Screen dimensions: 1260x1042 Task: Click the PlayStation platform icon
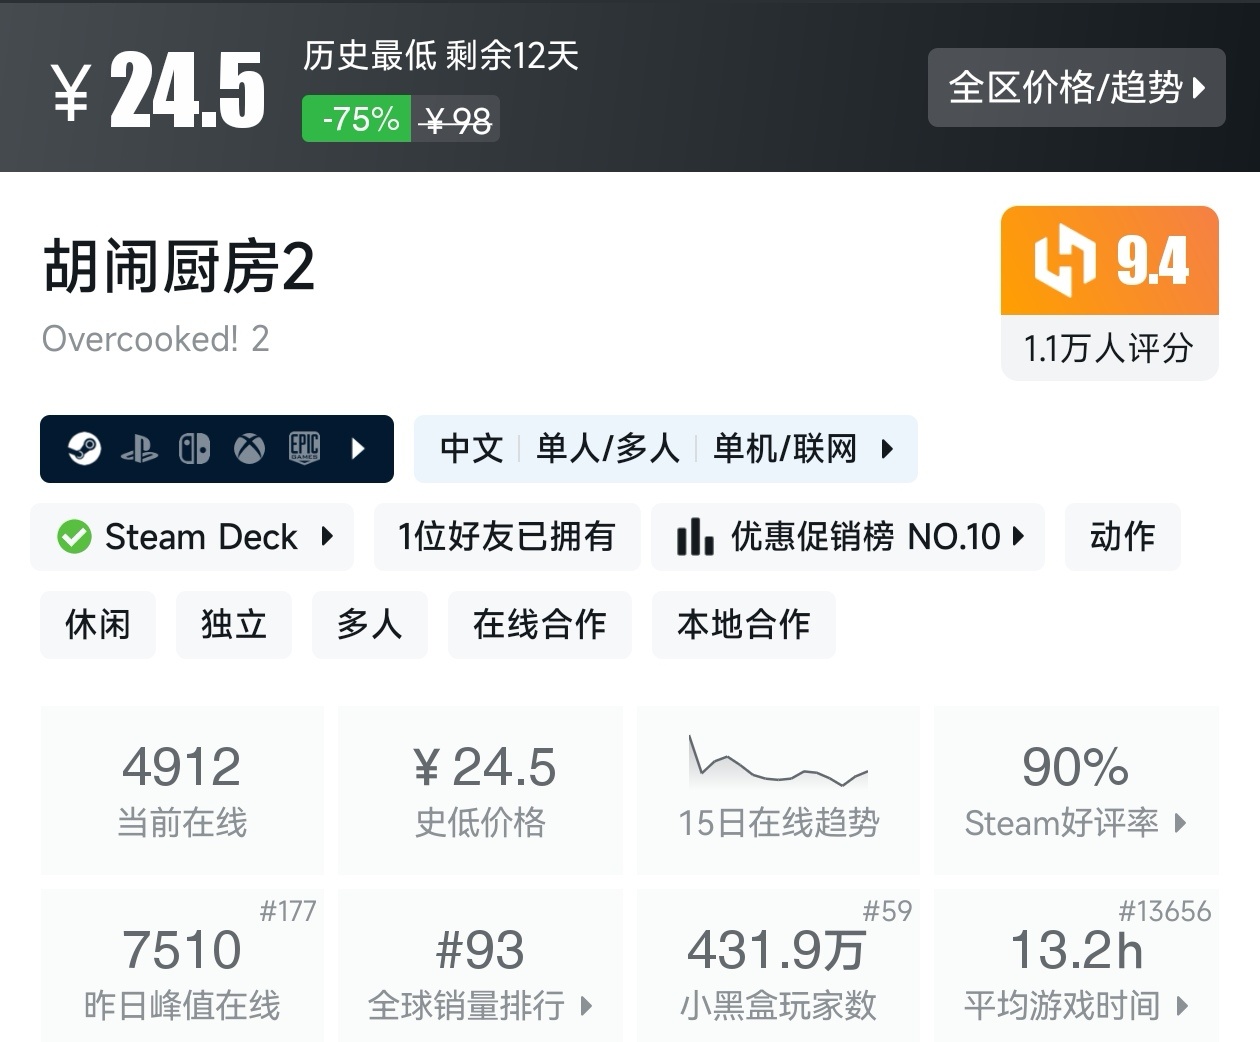click(139, 450)
